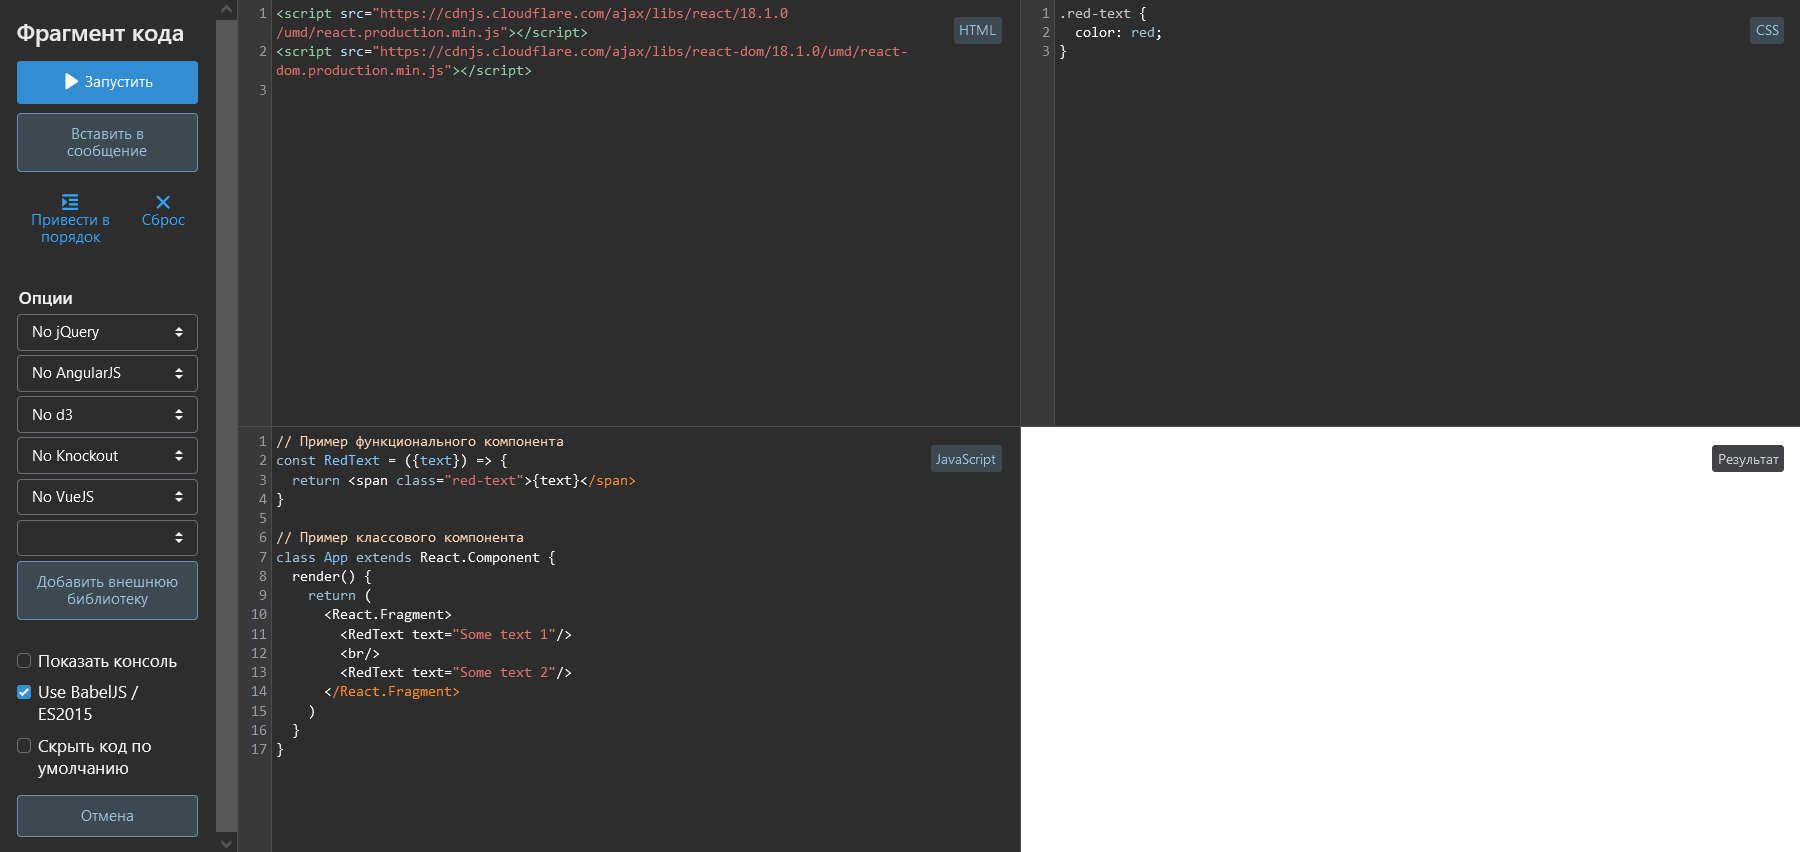This screenshot has width=1800, height=852.
Task: Tidy code with Привести в порядок icon
Action: pos(70,202)
